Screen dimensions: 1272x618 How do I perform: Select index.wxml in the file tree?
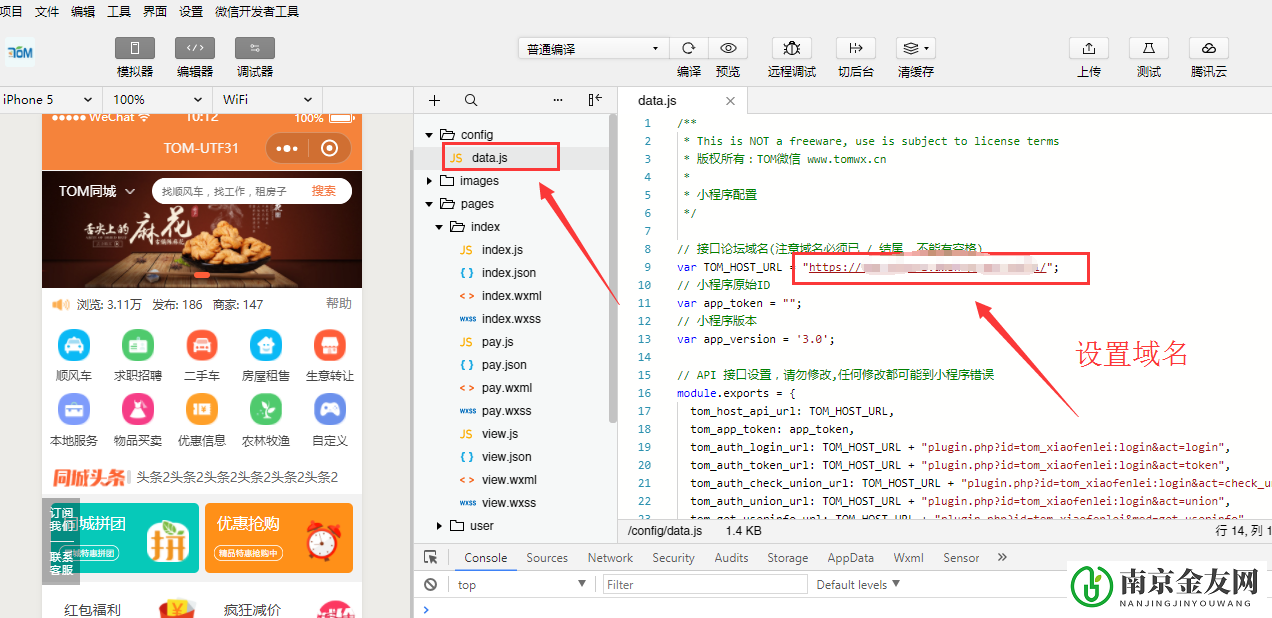click(x=510, y=296)
